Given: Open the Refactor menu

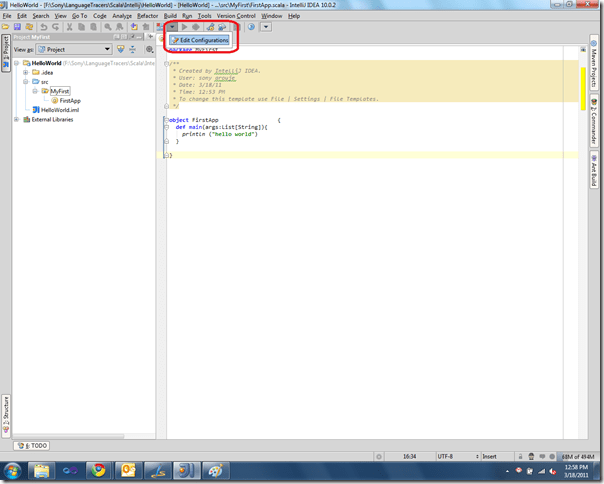Looking at the screenshot, I should point(147,16).
